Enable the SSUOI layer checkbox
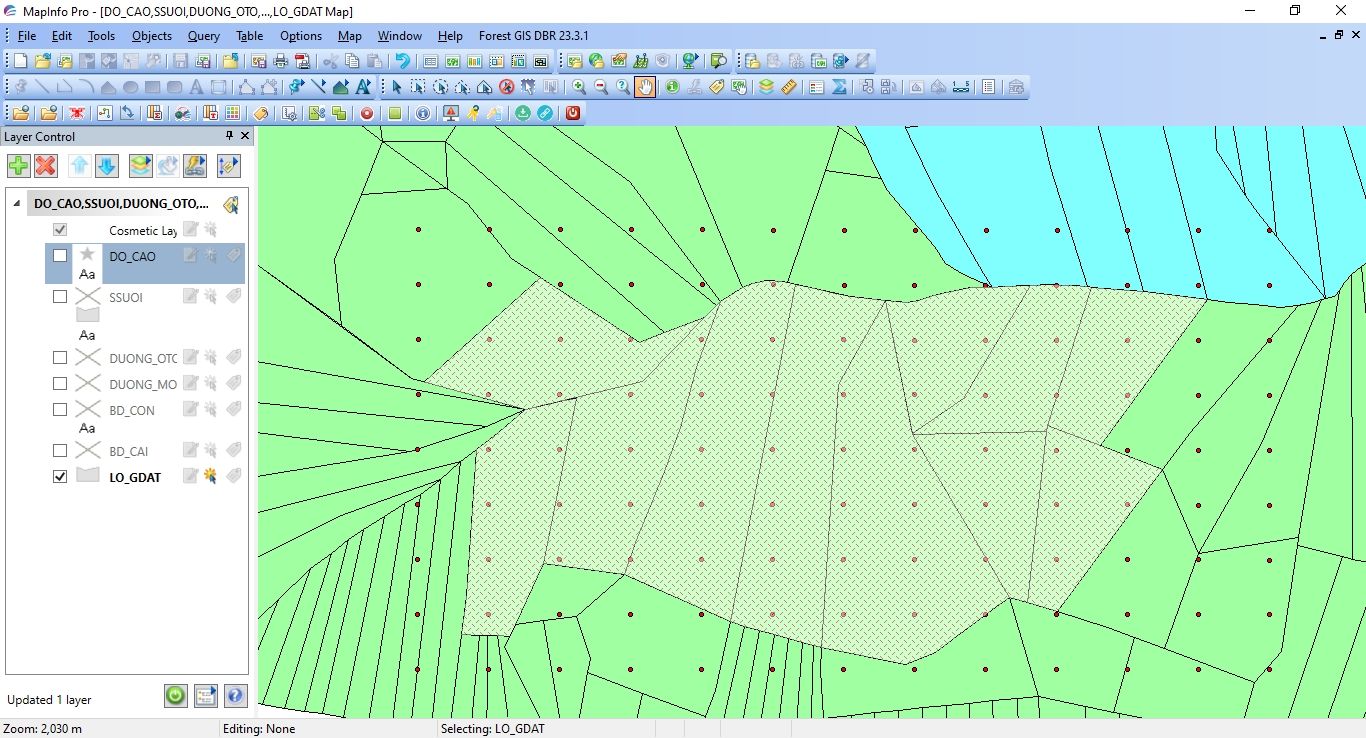 pos(60,297)
